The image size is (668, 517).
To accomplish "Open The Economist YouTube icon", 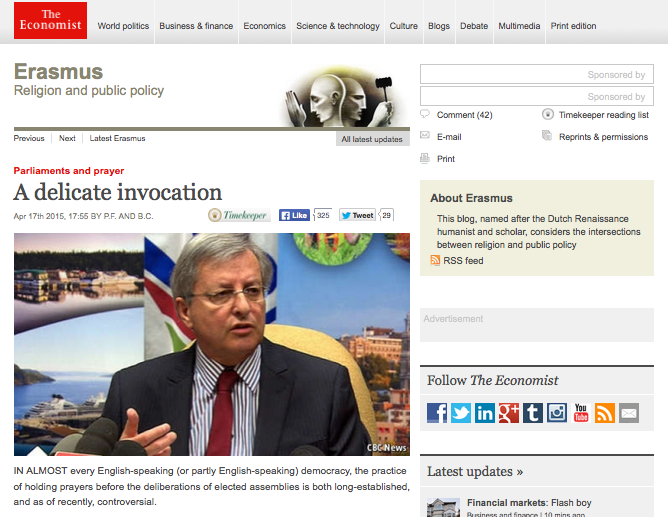I will 581,412.
